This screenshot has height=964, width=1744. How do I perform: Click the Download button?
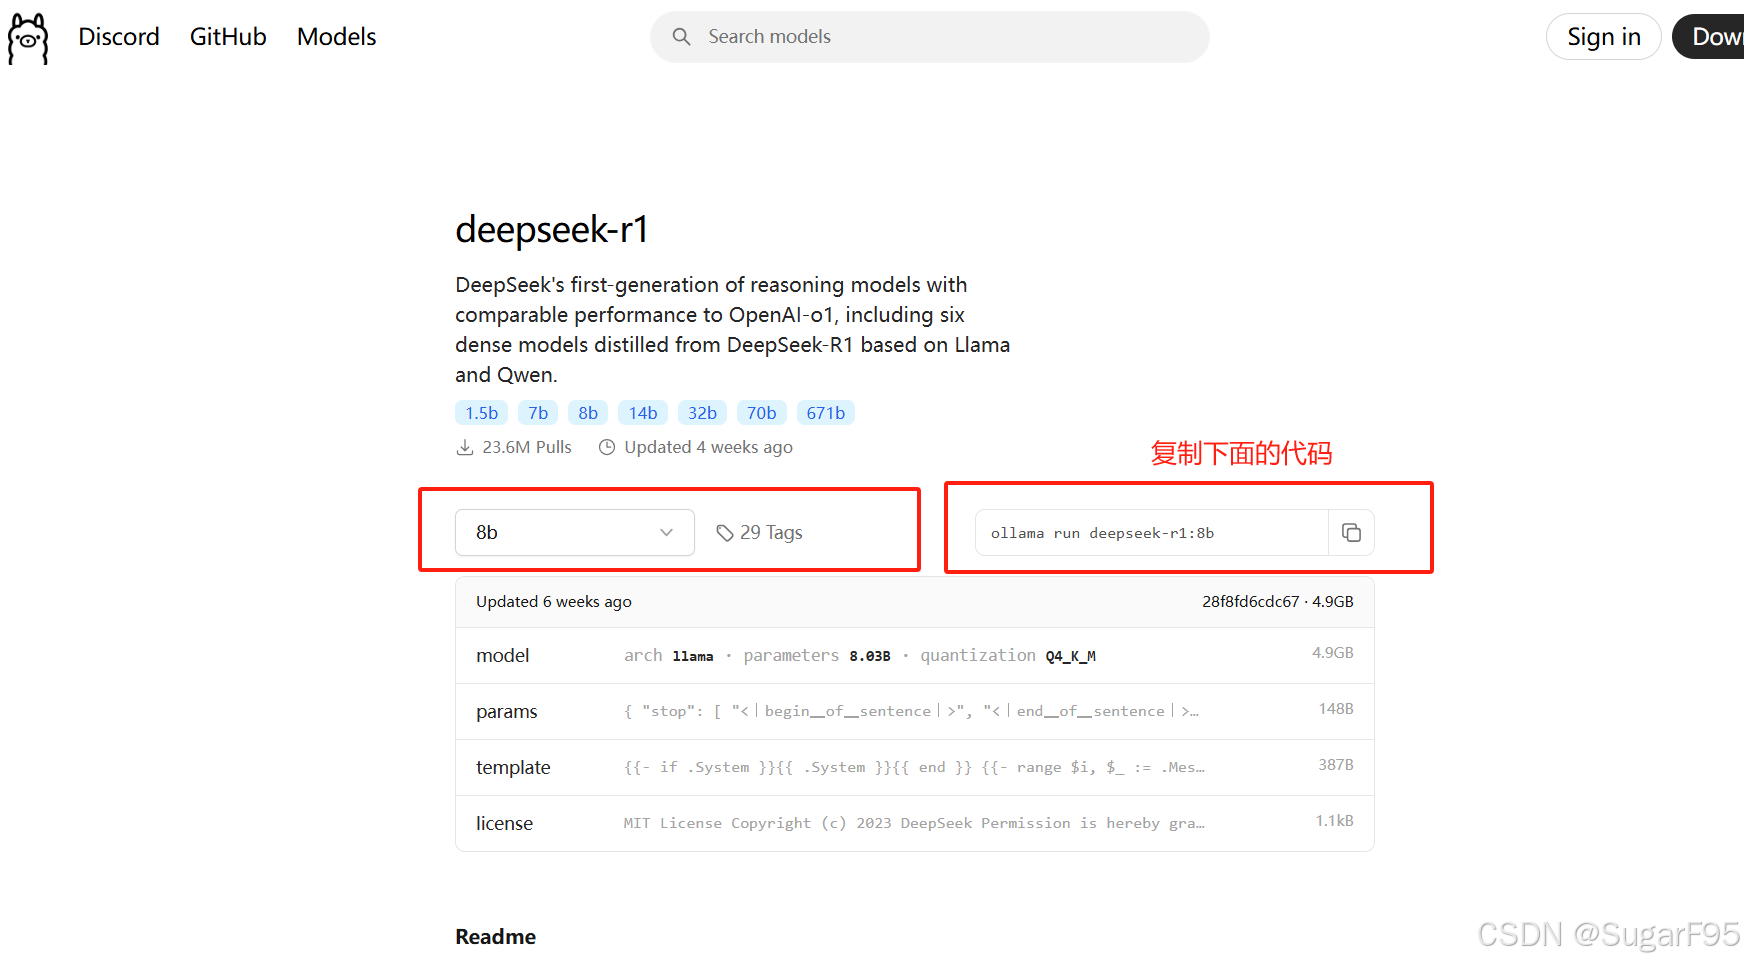click(x=1709, y=37)
